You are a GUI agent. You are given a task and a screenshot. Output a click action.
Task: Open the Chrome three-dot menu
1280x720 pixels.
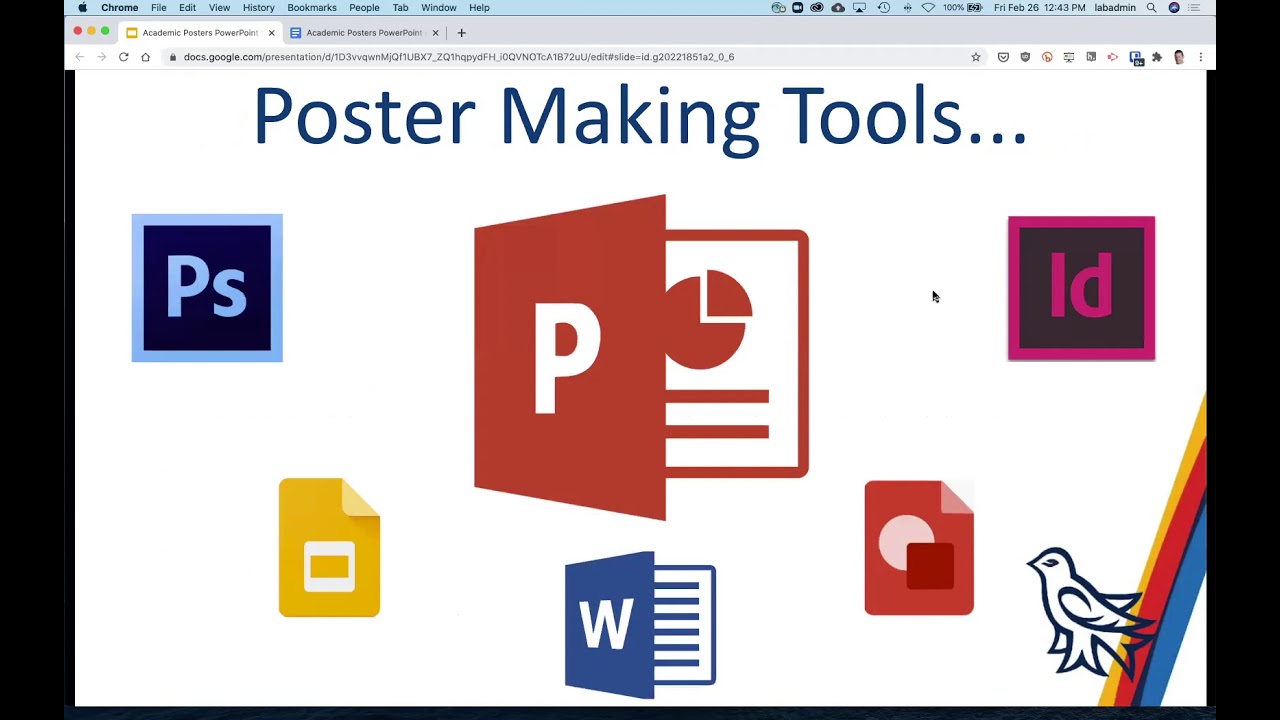click(1201, 57)
